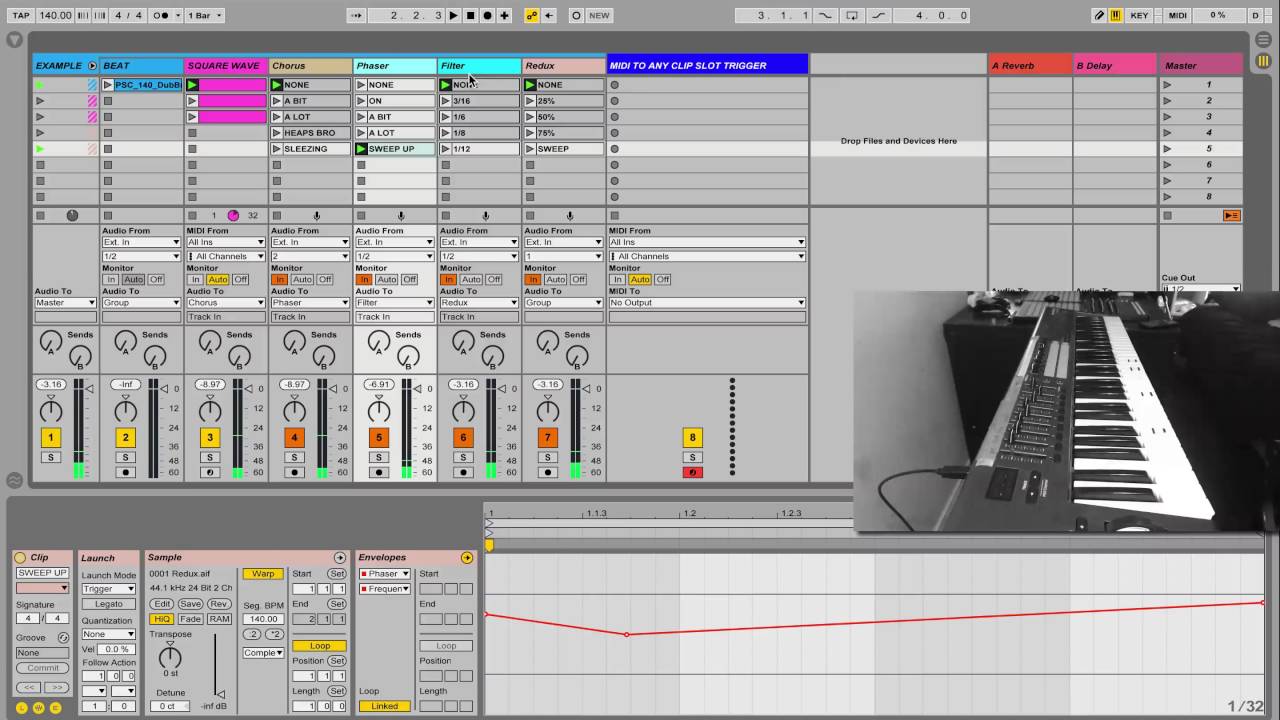Open the Filter track Audio To dropdown showing Redux
The height and width of the screenshot is (720, 1280).
point(479,302)
